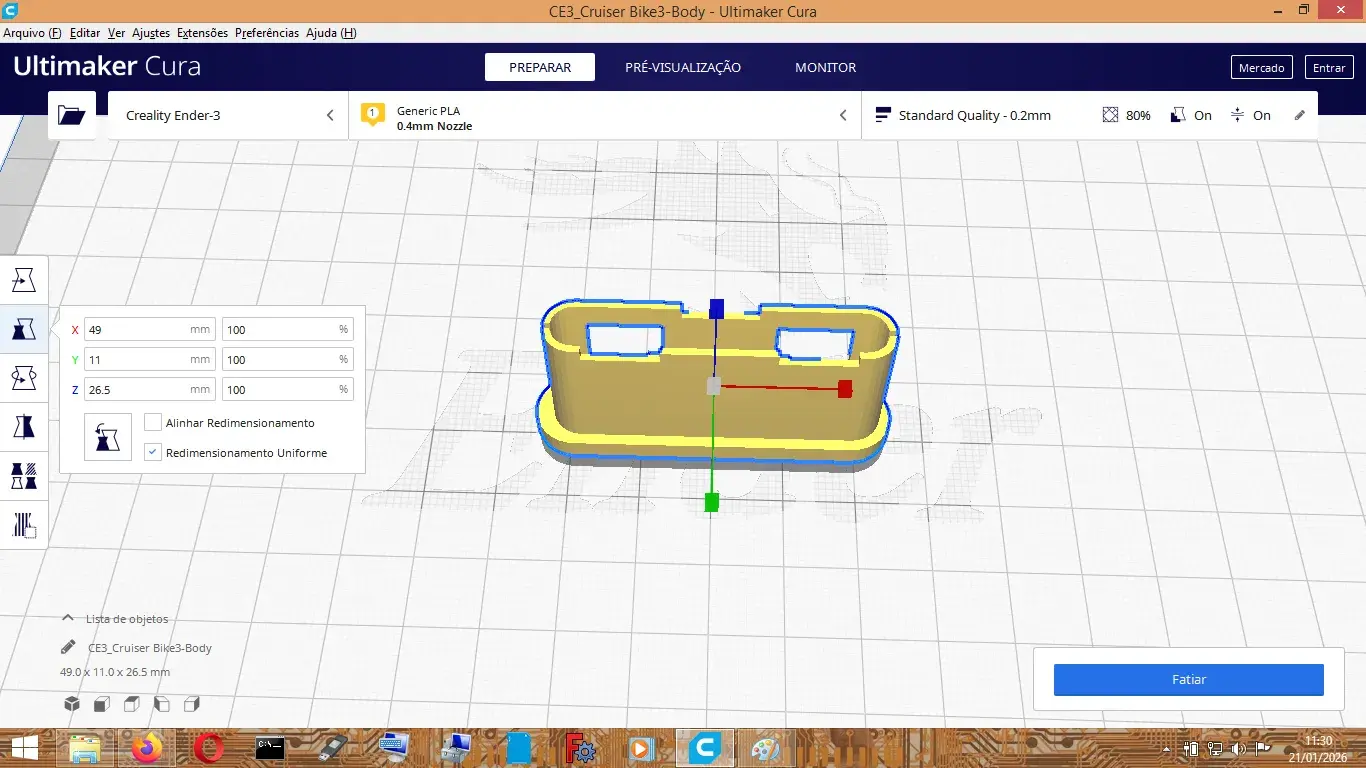Collapse the Lista de objetos panel

68,618
